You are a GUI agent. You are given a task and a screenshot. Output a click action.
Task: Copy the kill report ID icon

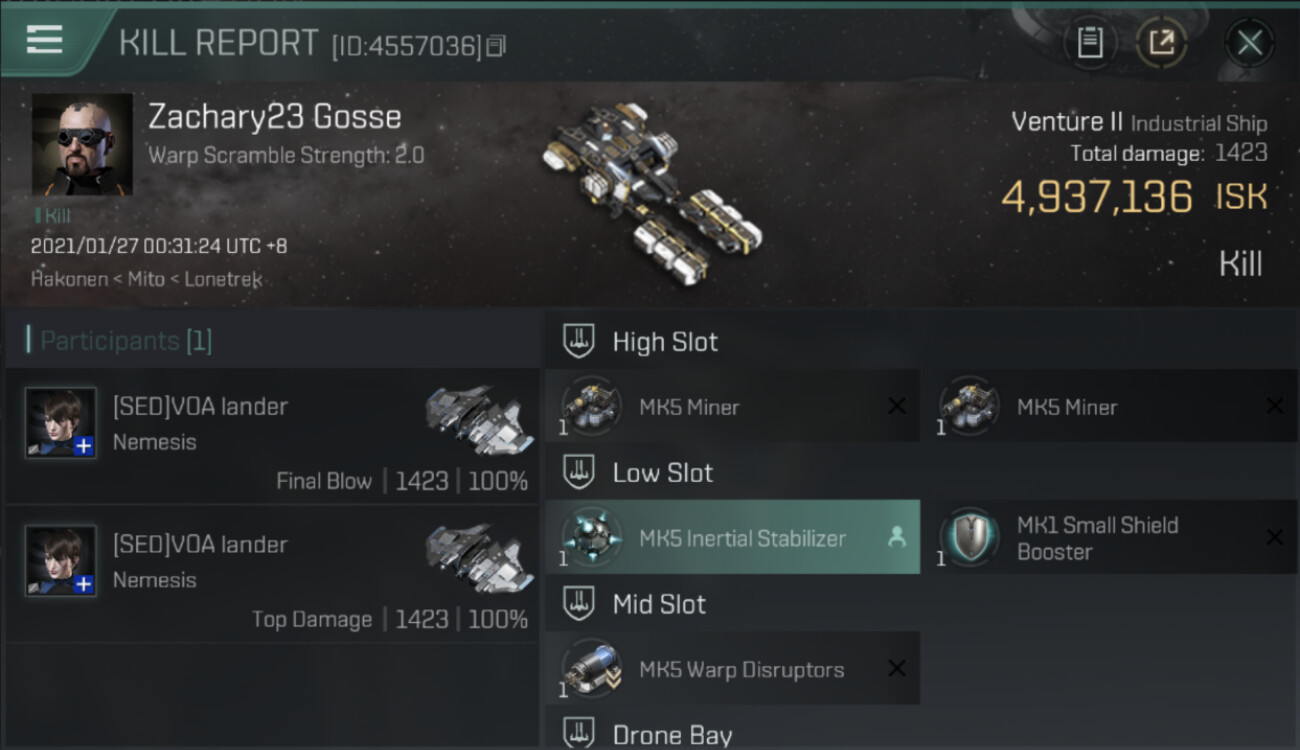pos(496,46)
